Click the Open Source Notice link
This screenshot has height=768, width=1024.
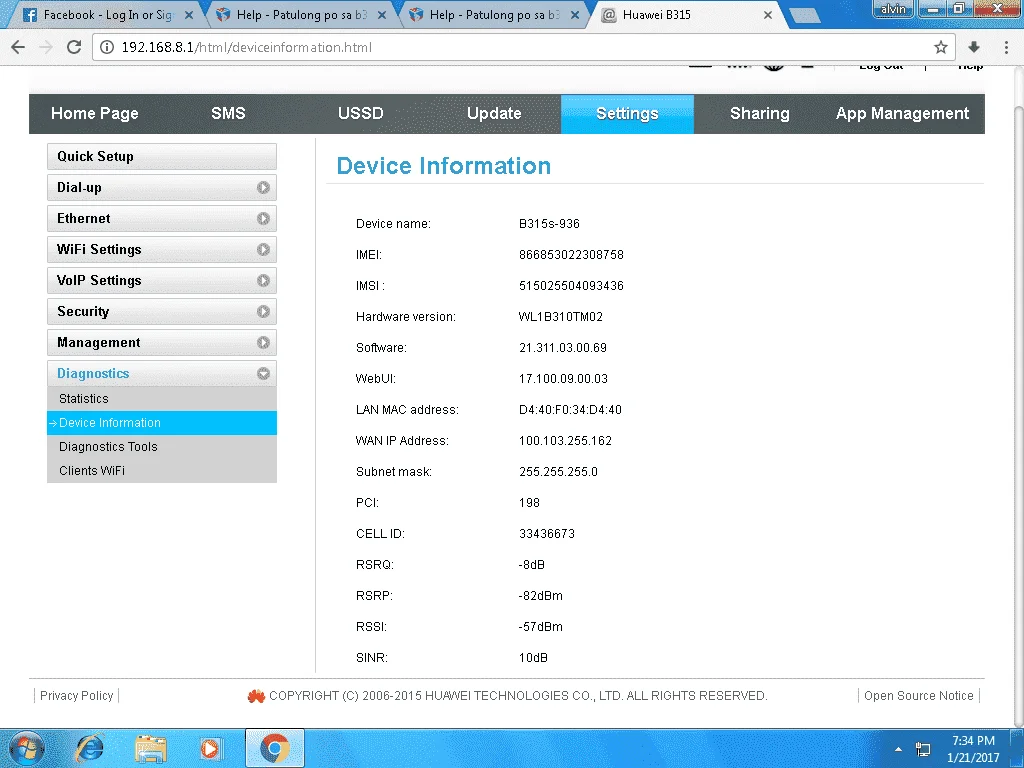click(x=918, y=696)
